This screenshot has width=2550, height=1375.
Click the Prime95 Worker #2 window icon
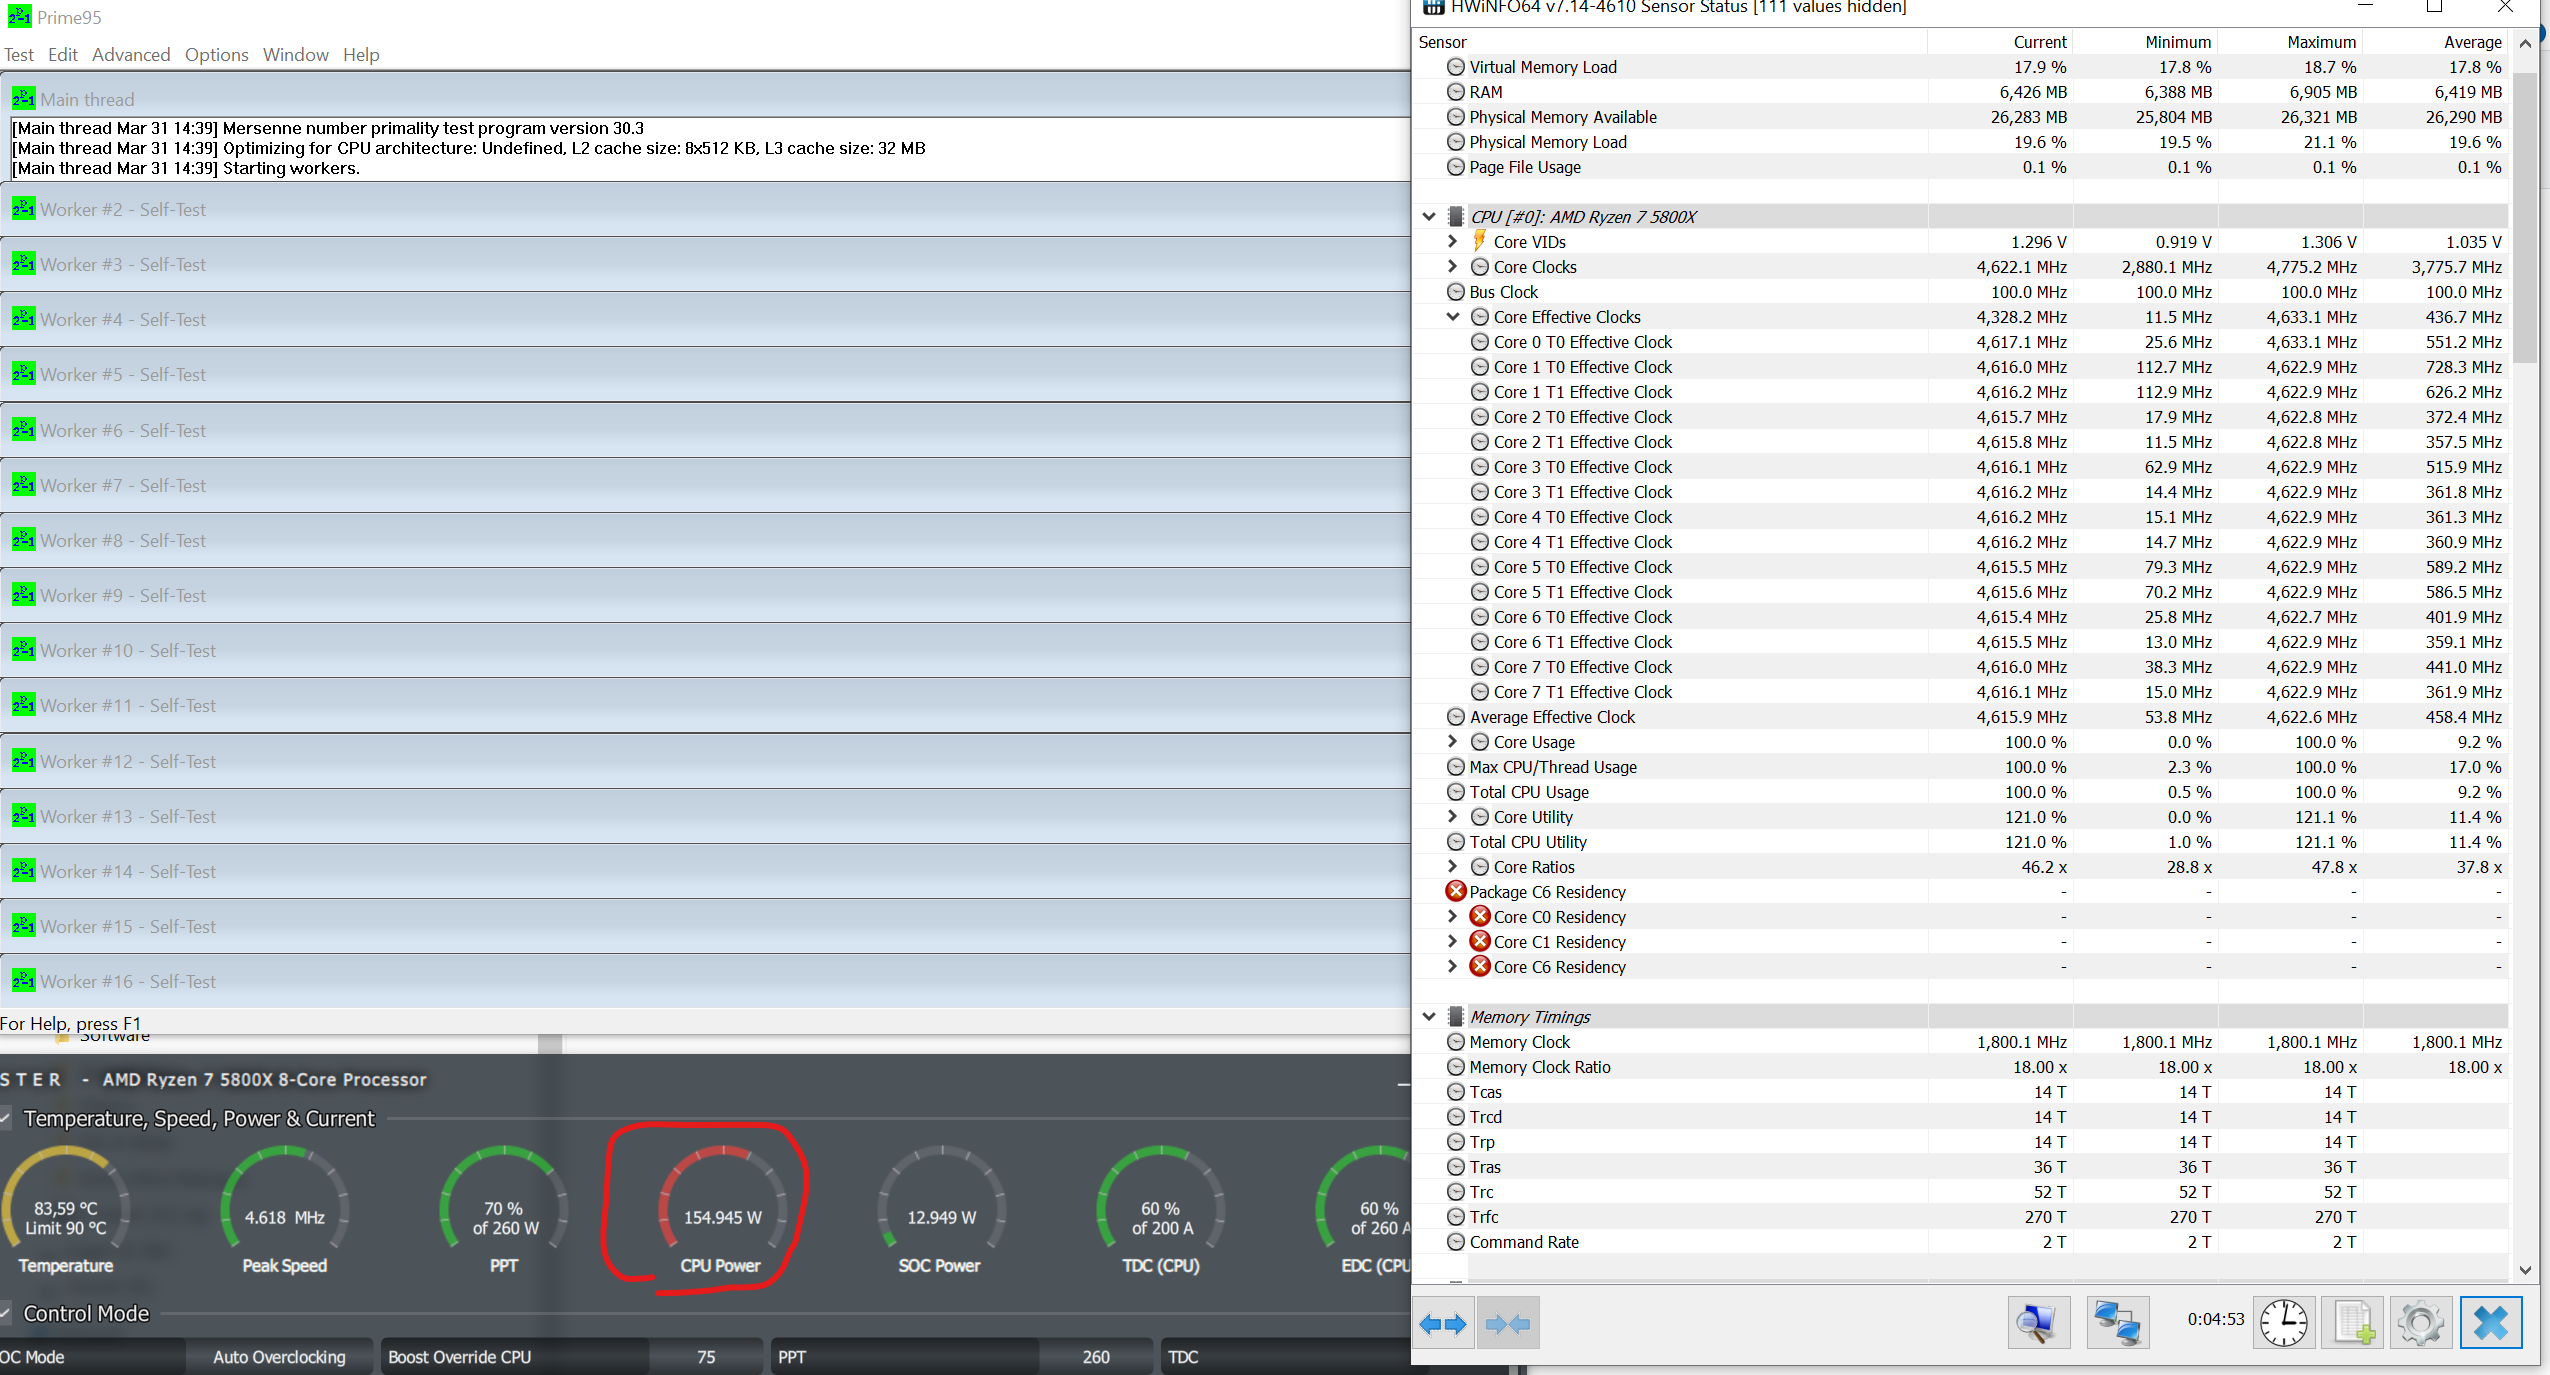(23, 209)
